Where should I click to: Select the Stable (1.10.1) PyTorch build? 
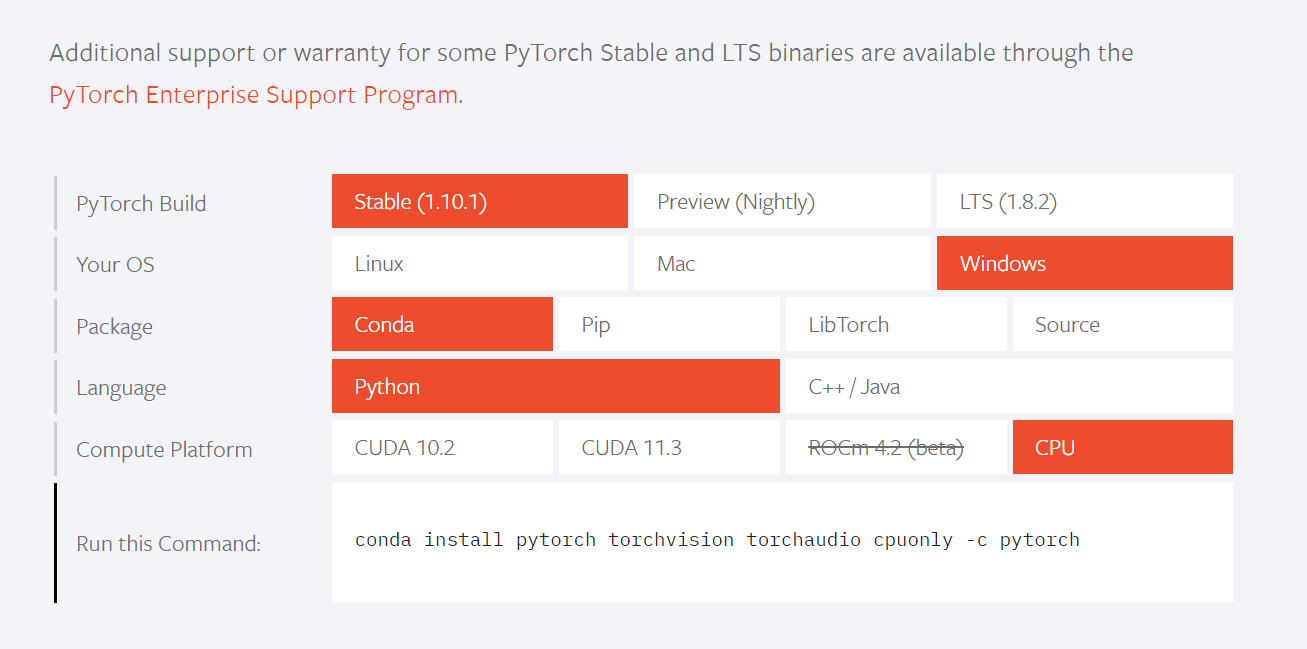click(479, 201)
